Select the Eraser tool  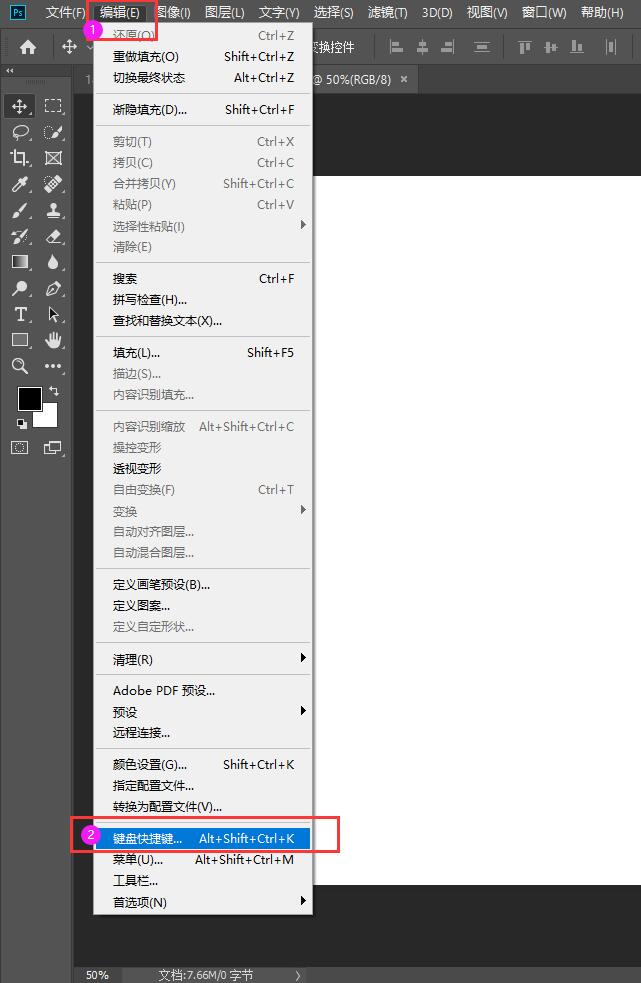point(53,236)
